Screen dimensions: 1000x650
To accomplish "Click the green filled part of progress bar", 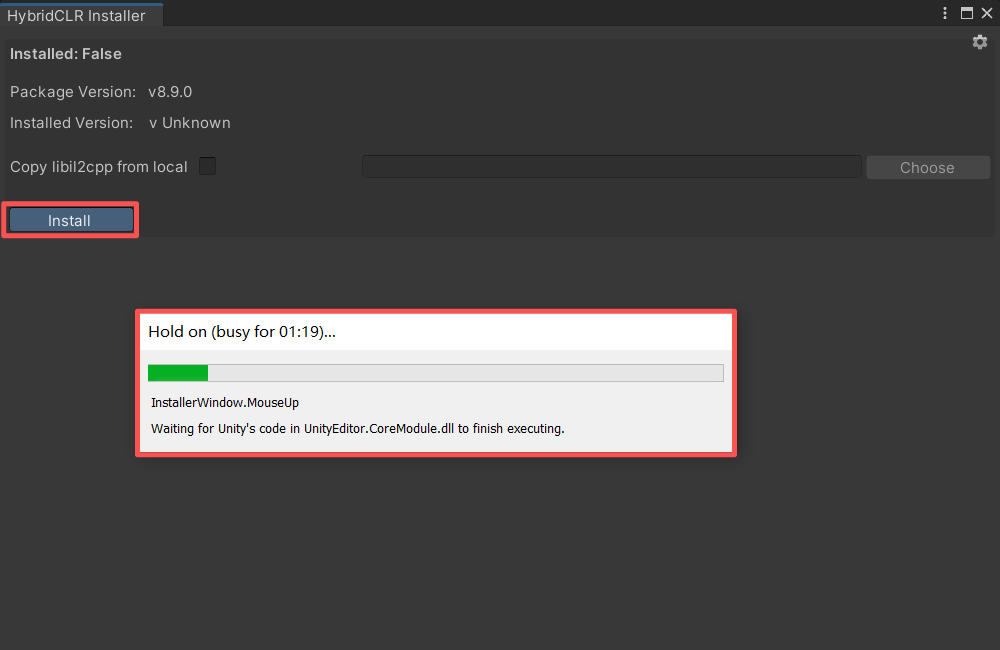I will [178, 373].
